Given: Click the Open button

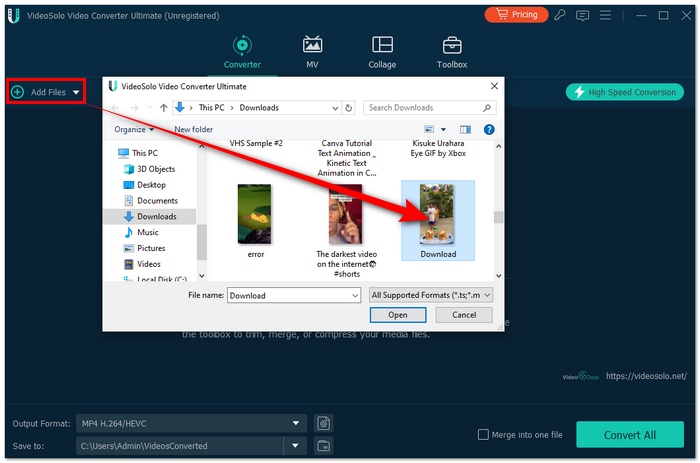Looking at the screenshot, I should (x=398, y=315).
